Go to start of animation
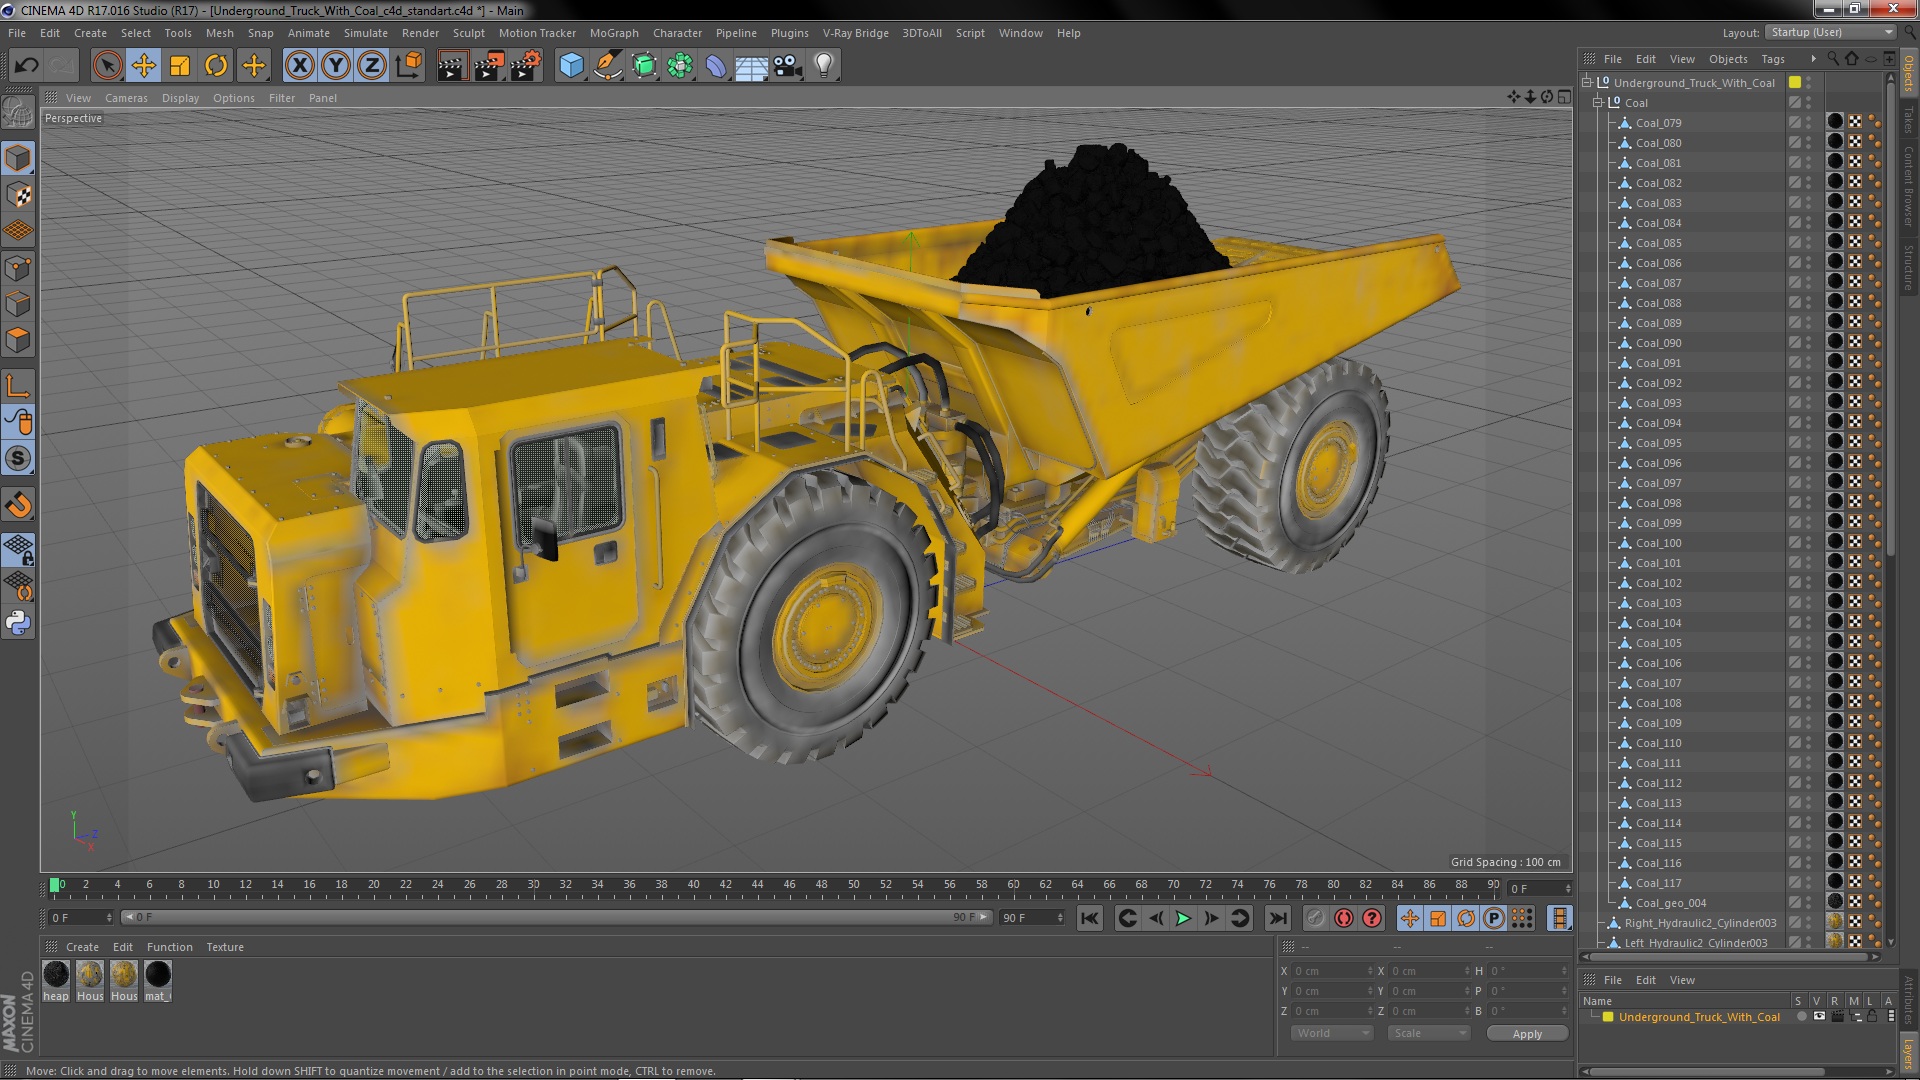This screenshot has width=1920, height=1080. (x=1090, y=918)
